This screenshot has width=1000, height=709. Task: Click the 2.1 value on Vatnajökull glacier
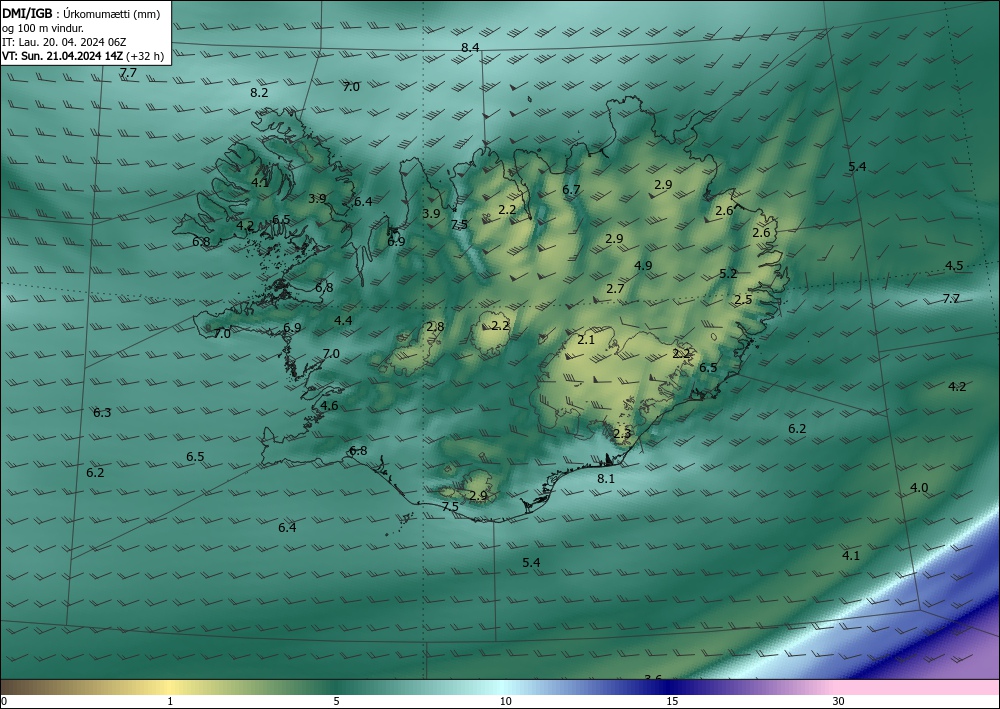586,340
